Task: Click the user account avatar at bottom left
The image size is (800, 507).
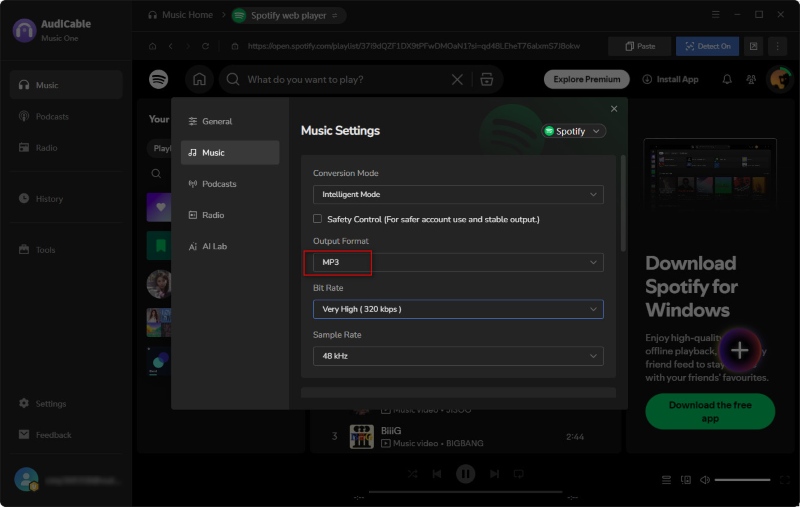Action: point(26,479)
